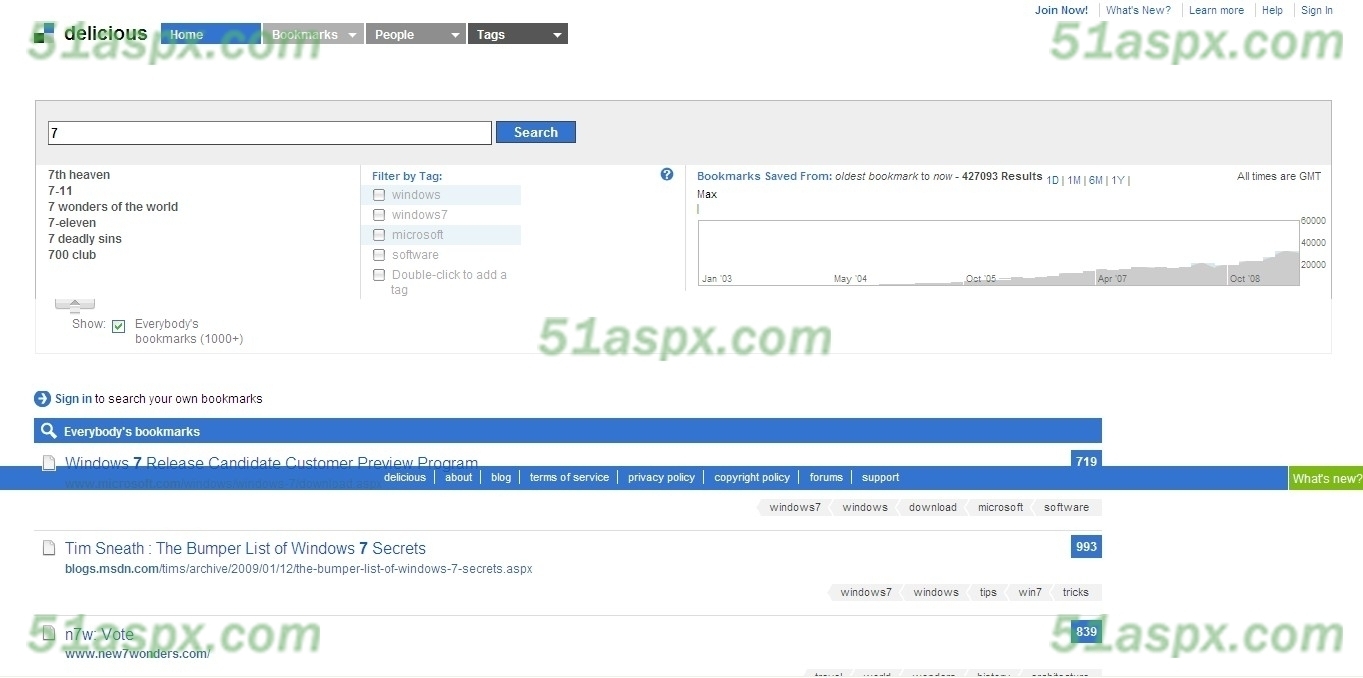Click the tips tag chip
Image resolution: width=1363 pixels, height=678 pixels.
click(x=988, y=592)
